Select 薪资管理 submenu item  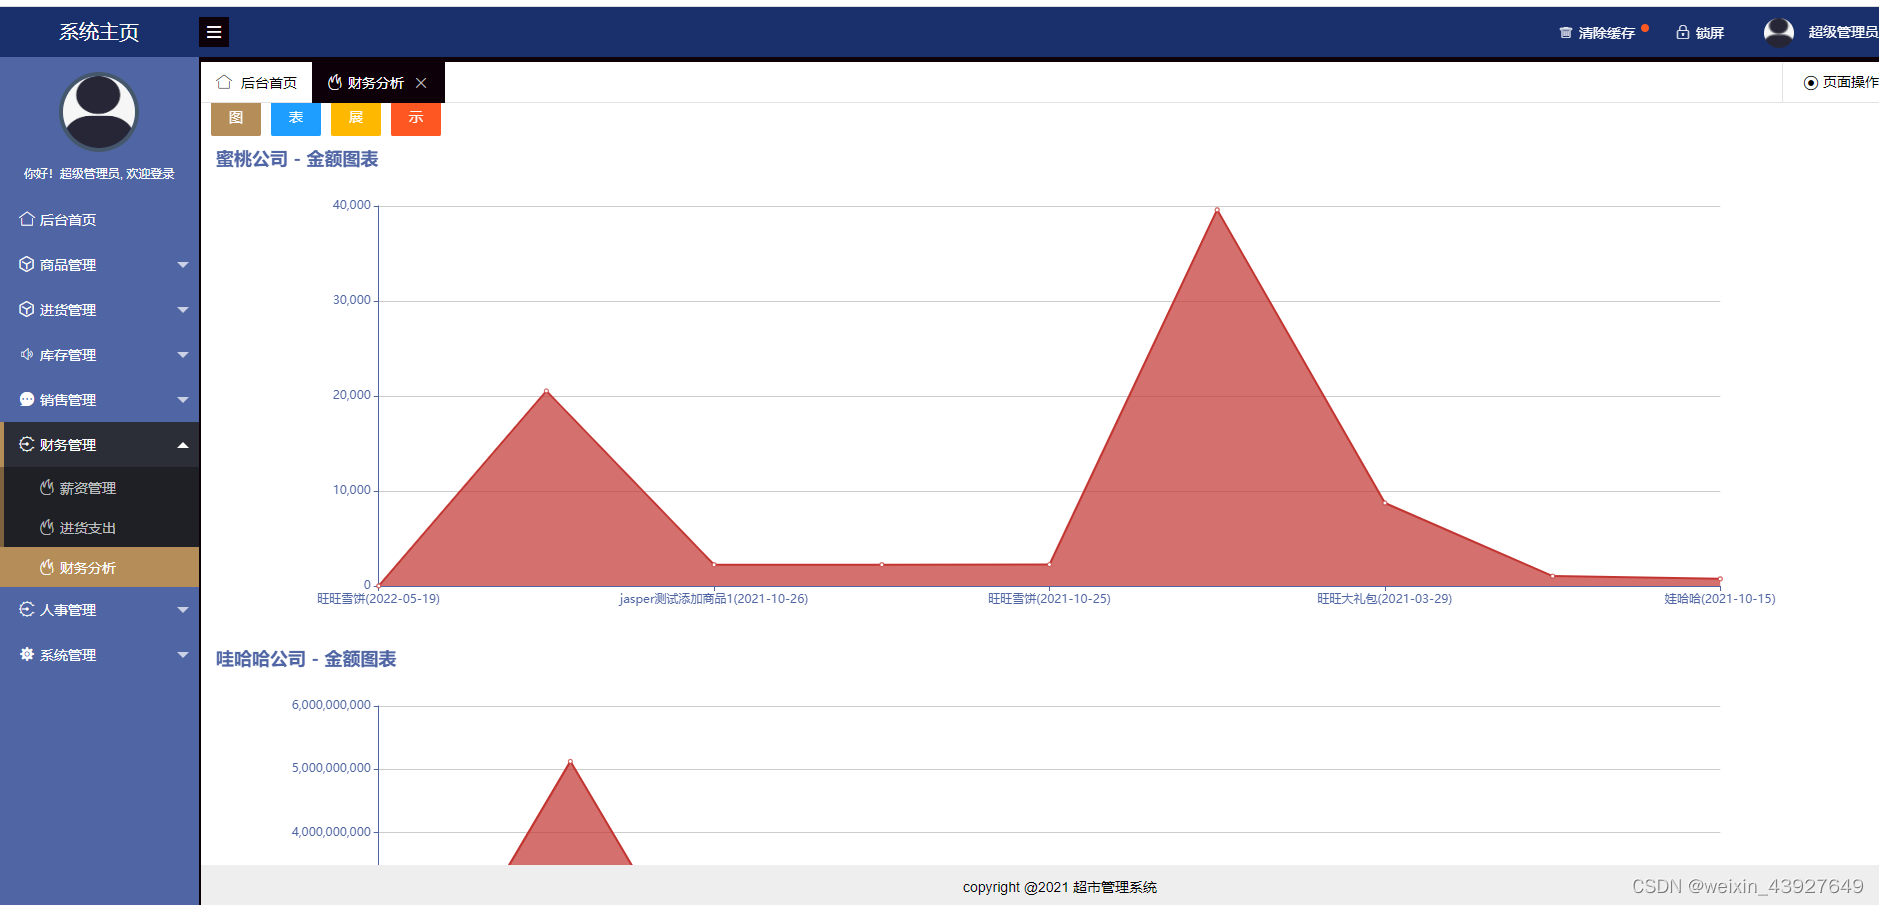[x=100, y=488]
